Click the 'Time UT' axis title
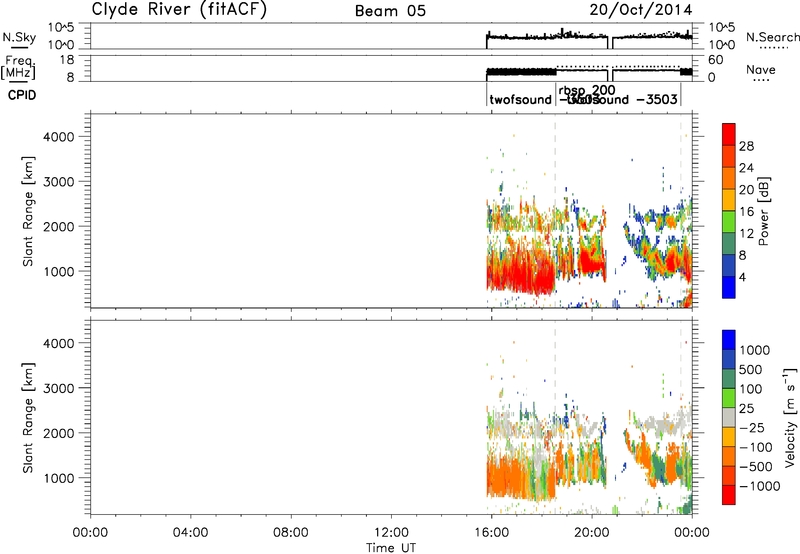Image resolution: width=800 pixels, height=554 pixels. 391,548
